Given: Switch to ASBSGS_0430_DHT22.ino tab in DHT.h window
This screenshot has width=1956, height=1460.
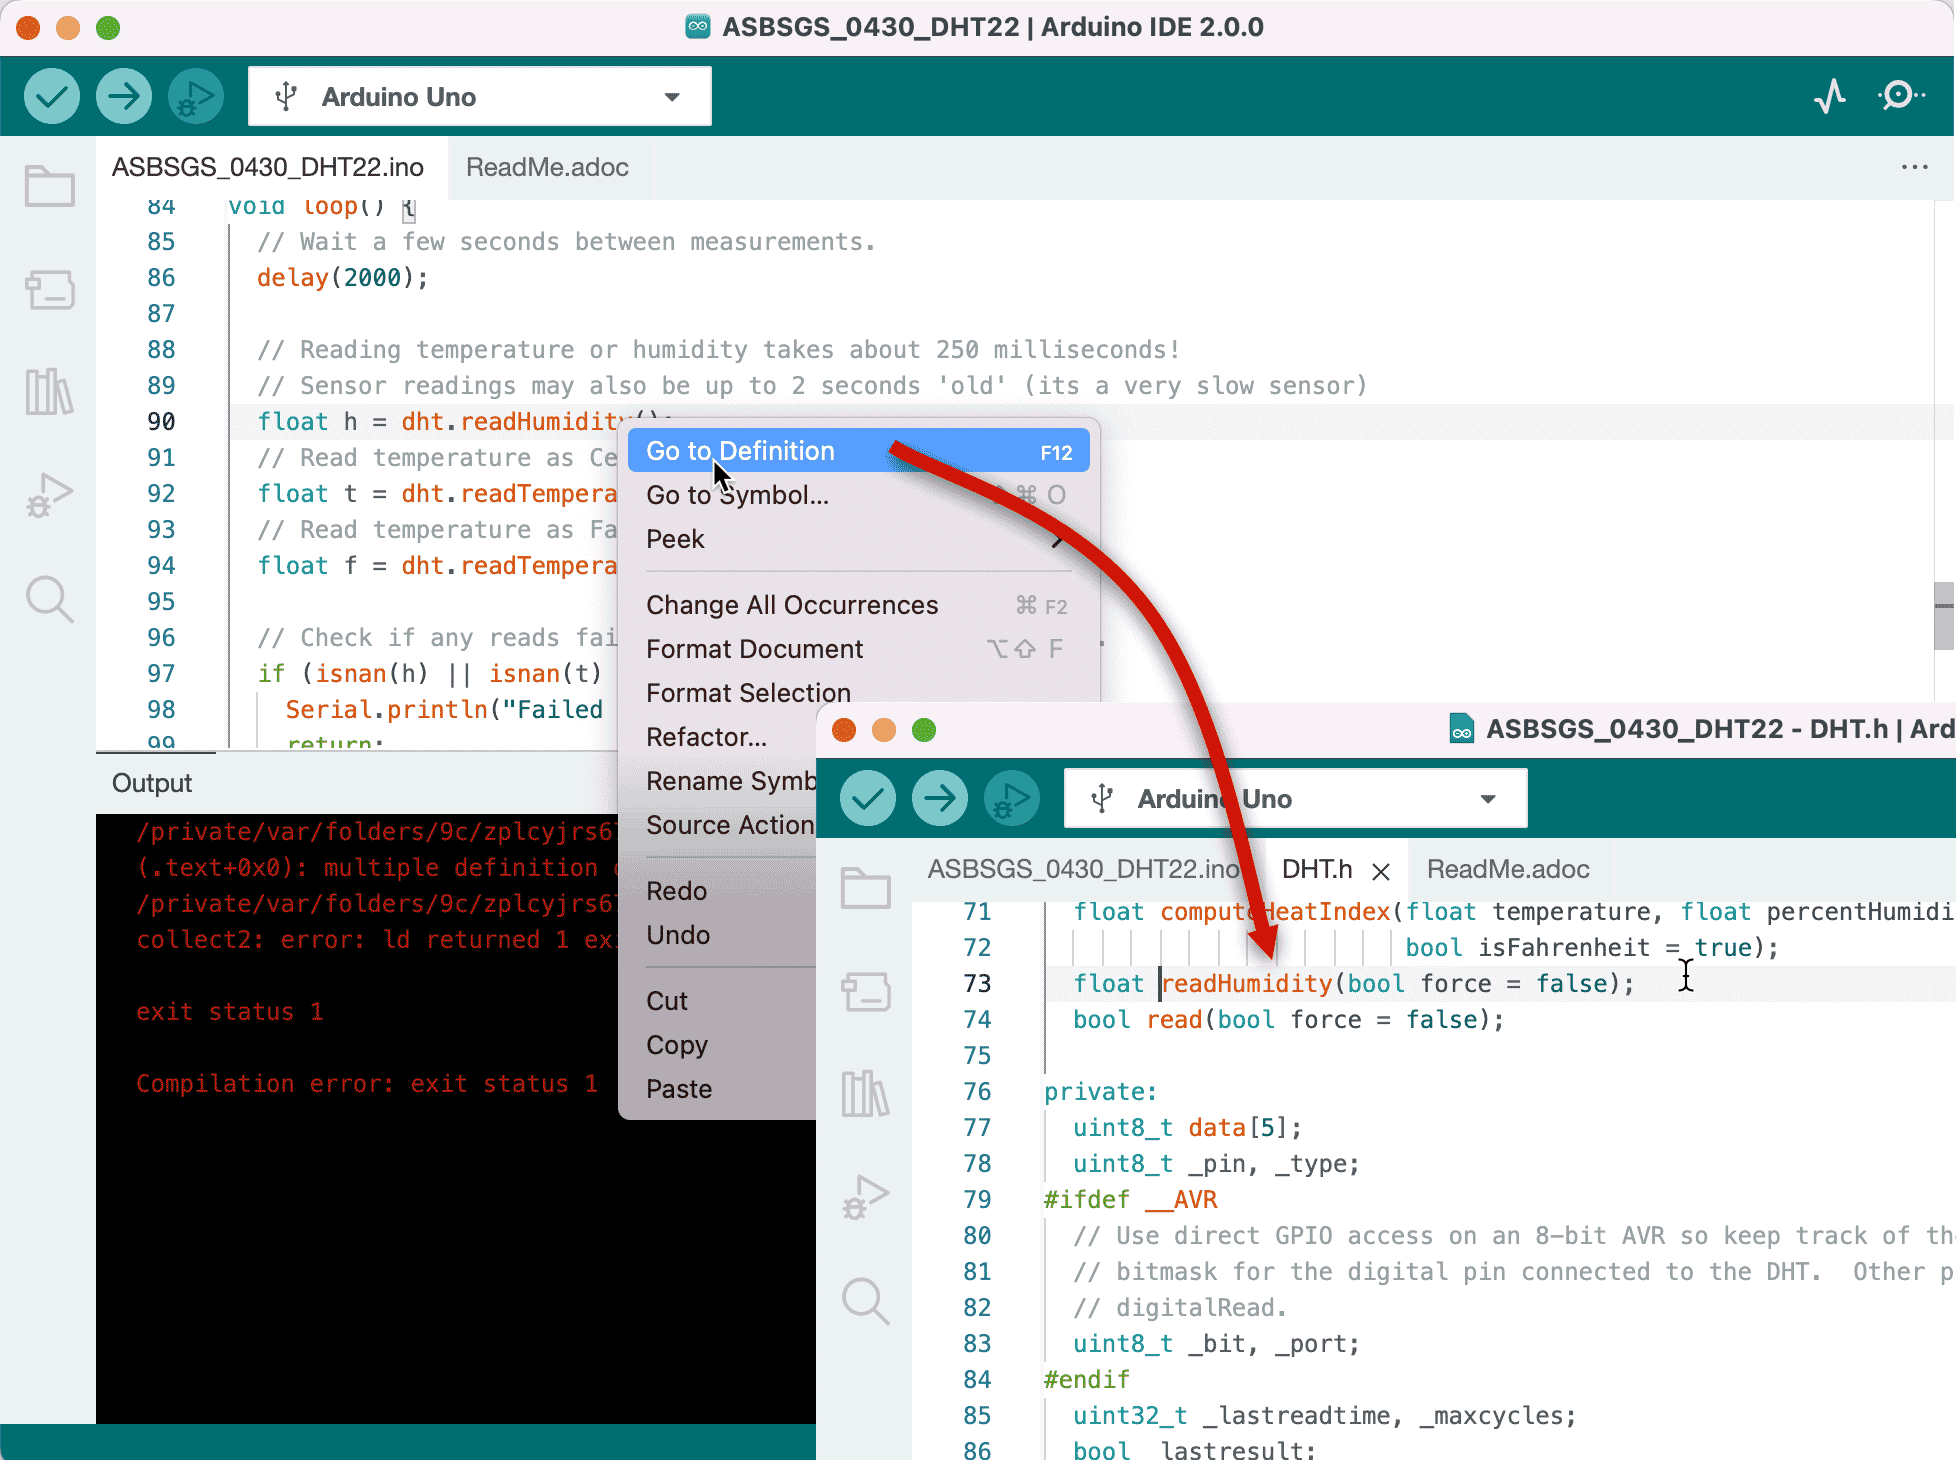Looking at the screenshot, I should pos(1083,869).
